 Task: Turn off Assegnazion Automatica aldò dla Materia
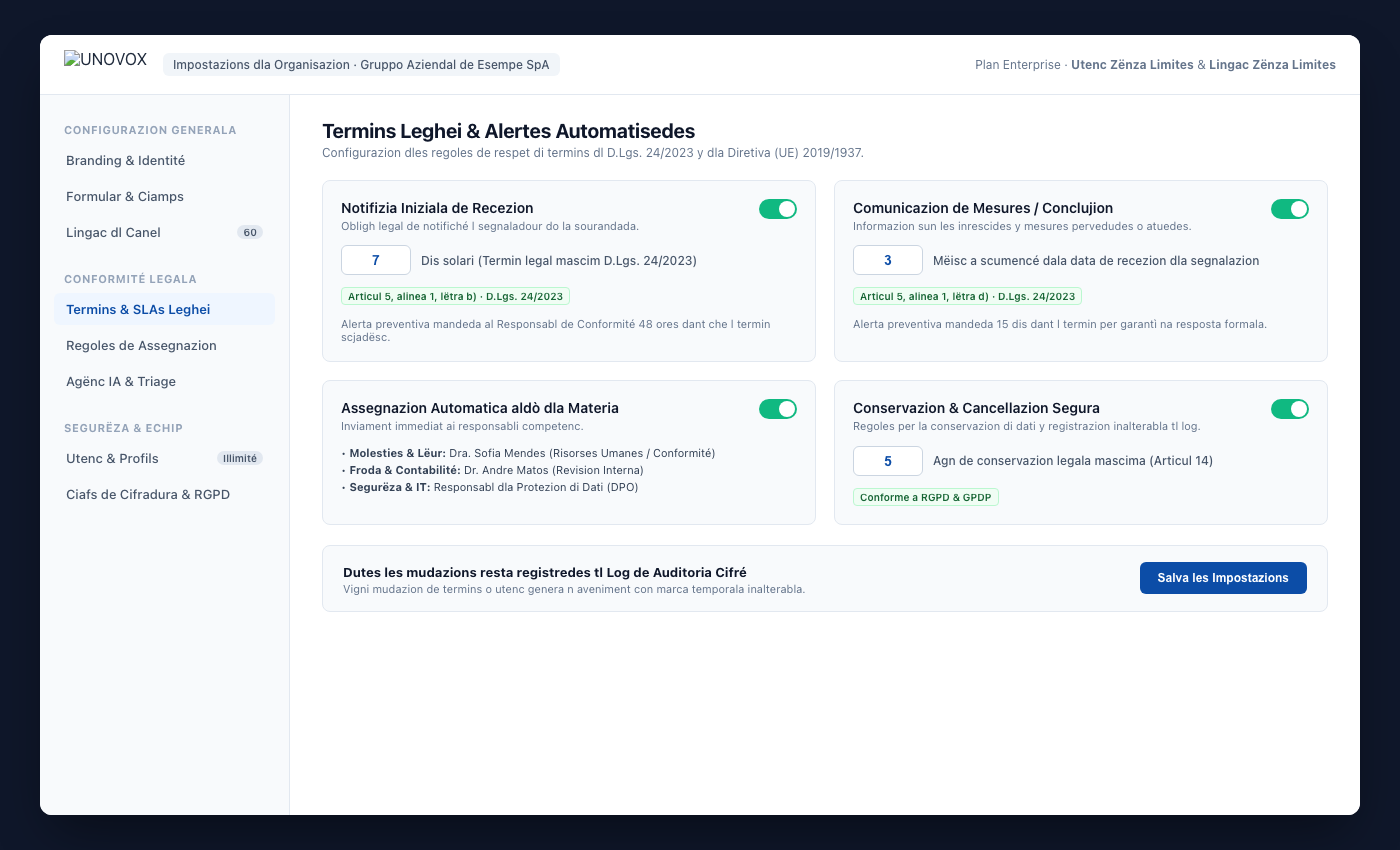(778, 409)
